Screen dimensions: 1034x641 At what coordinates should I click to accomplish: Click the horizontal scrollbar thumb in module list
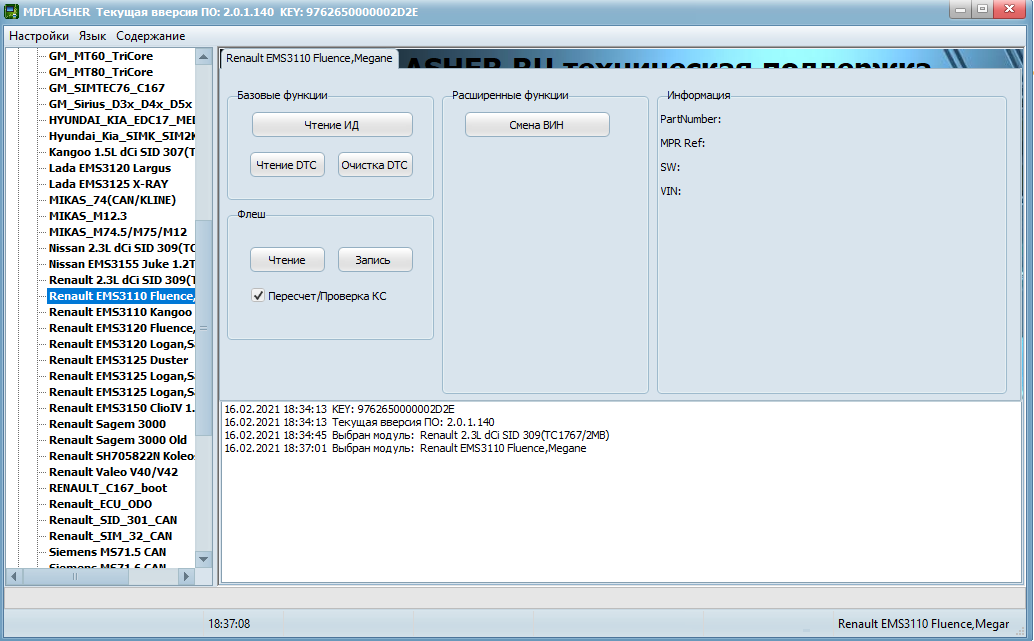point(75,576)
